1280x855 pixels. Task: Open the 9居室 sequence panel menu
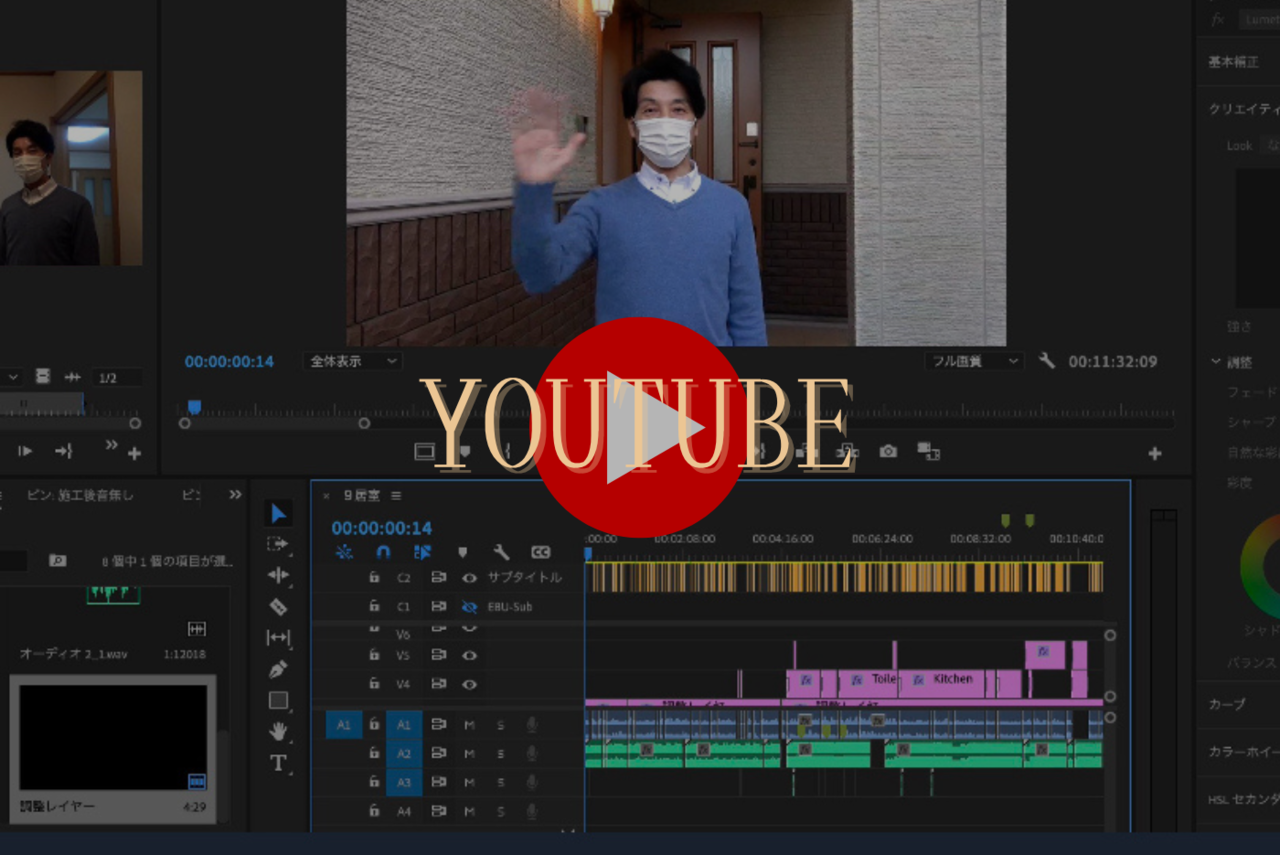pyautogui.click(x=396, y=495)
